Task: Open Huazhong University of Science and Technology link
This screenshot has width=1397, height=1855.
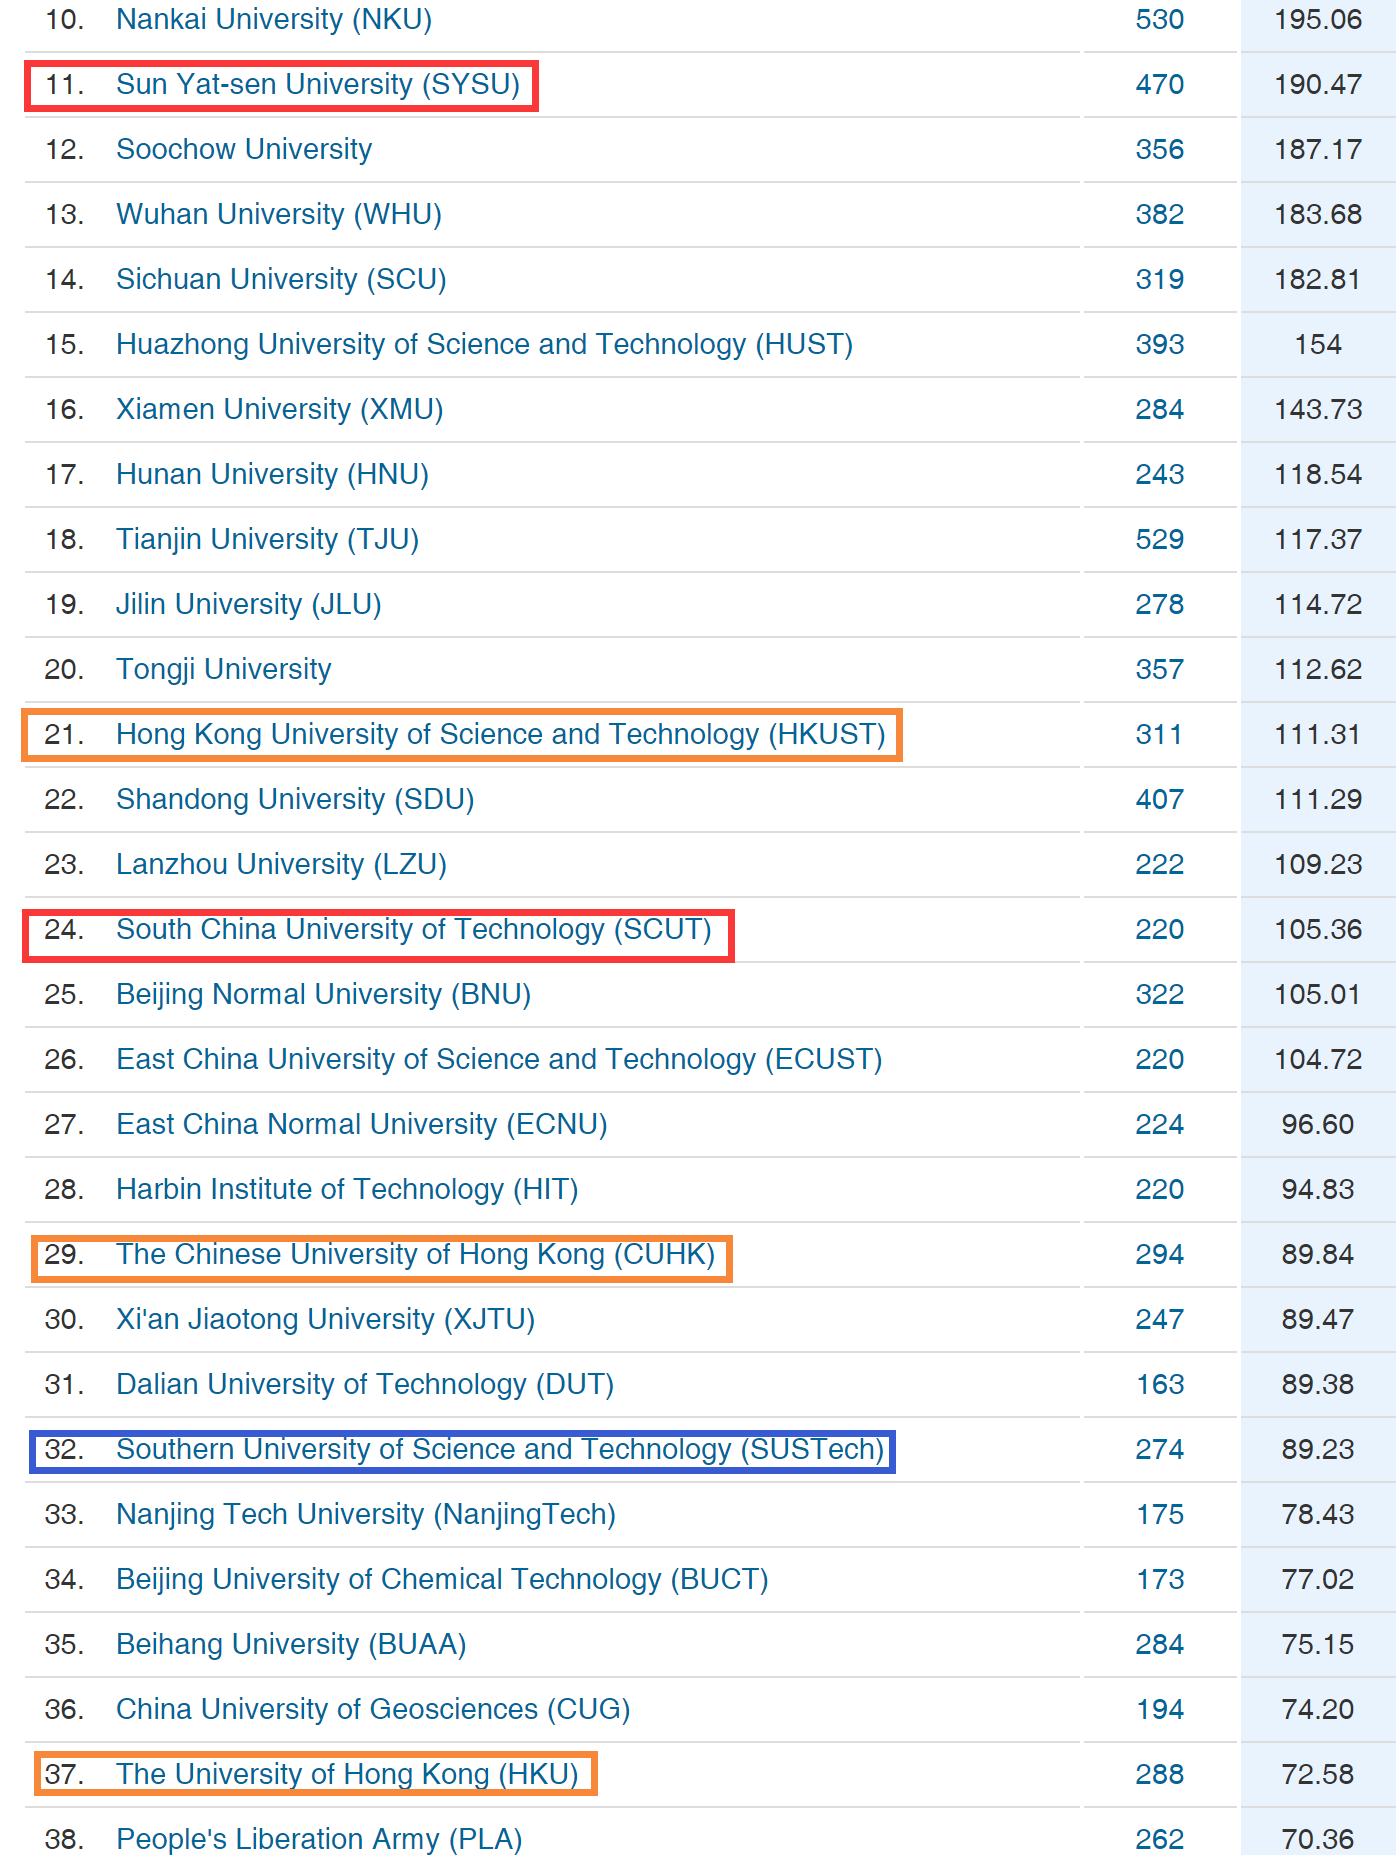Action: pos(484,345)
